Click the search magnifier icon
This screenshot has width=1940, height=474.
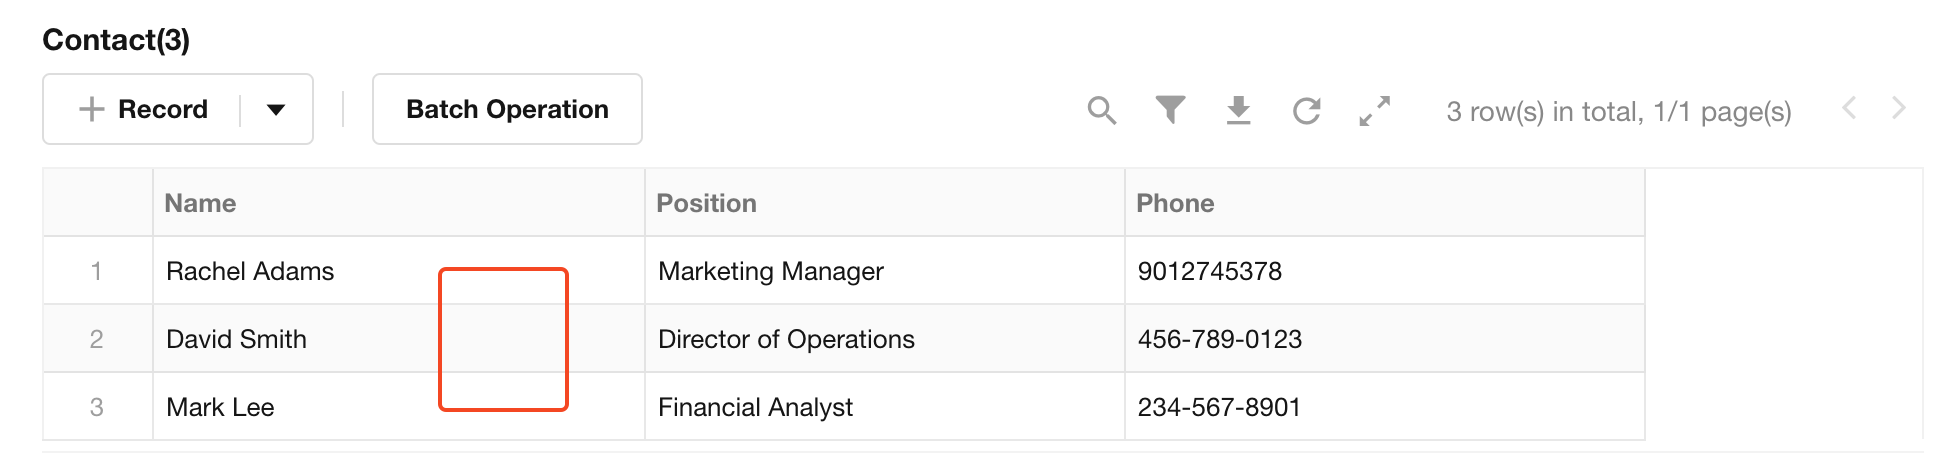click(1101, 110)
